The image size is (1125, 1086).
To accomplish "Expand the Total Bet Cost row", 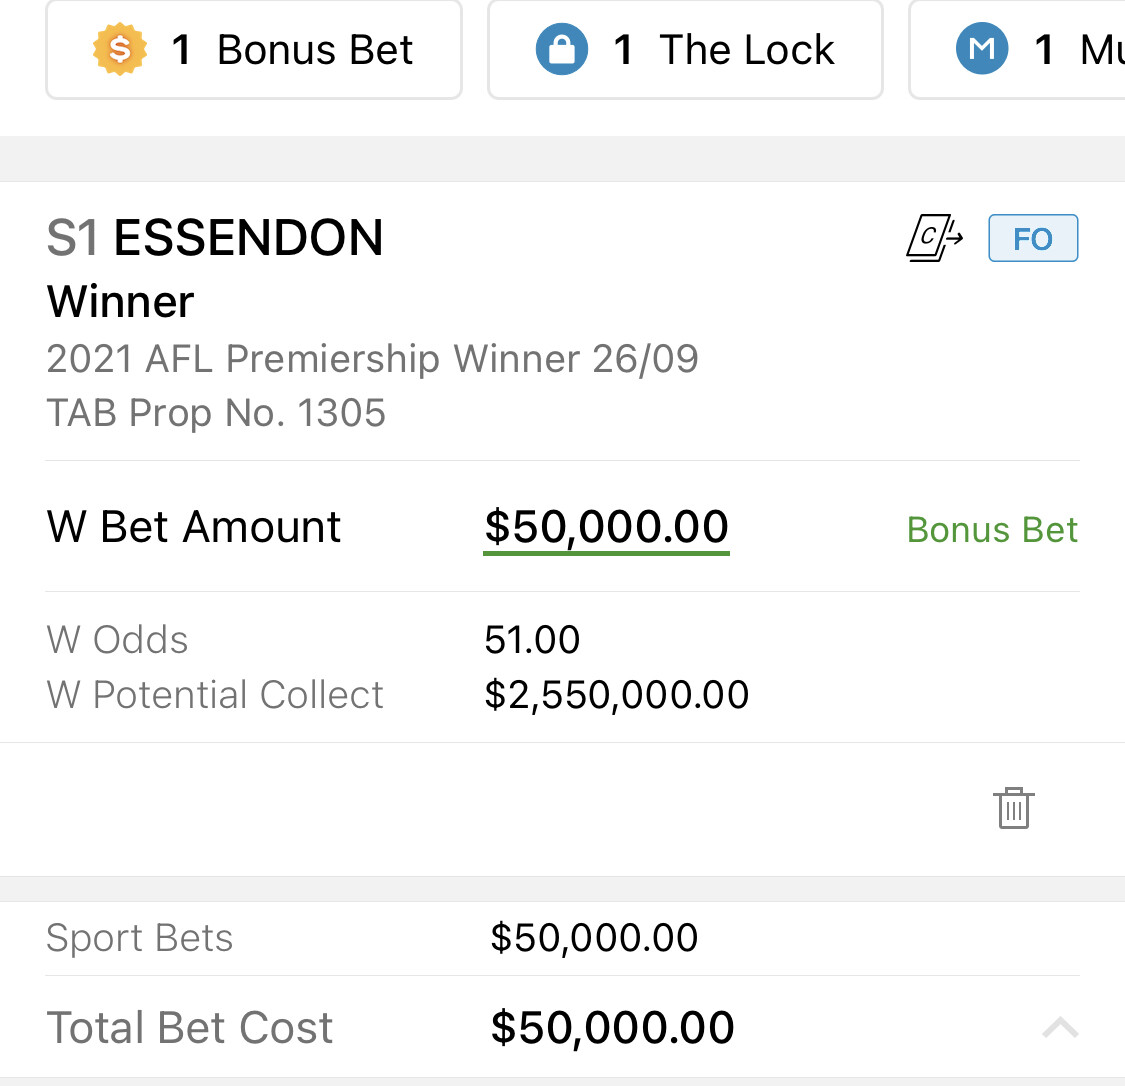I will click(x=562, y=1027).
